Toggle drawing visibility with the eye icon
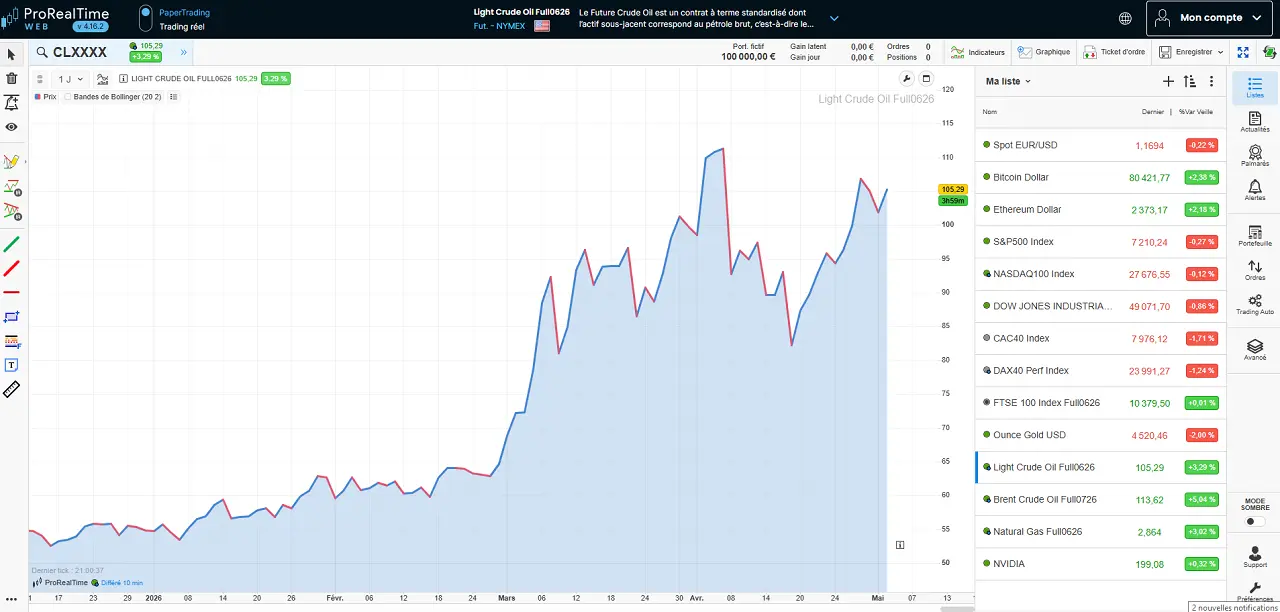This screenshot has width=1280, height=612. pyautogui.click(x=12, y=127)
